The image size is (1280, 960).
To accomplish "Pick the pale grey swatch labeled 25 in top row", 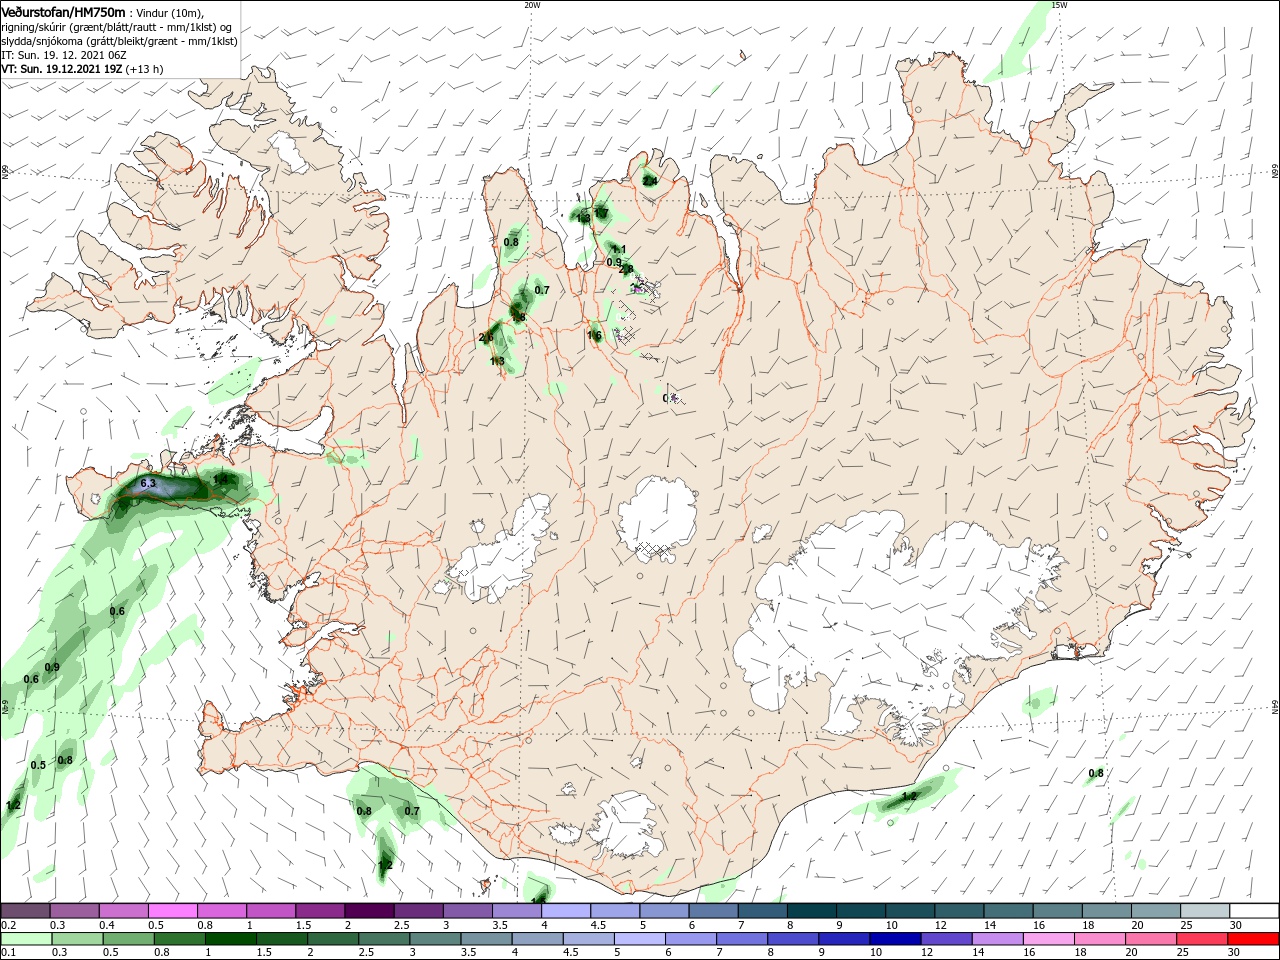I will (x=1204, y=911).
